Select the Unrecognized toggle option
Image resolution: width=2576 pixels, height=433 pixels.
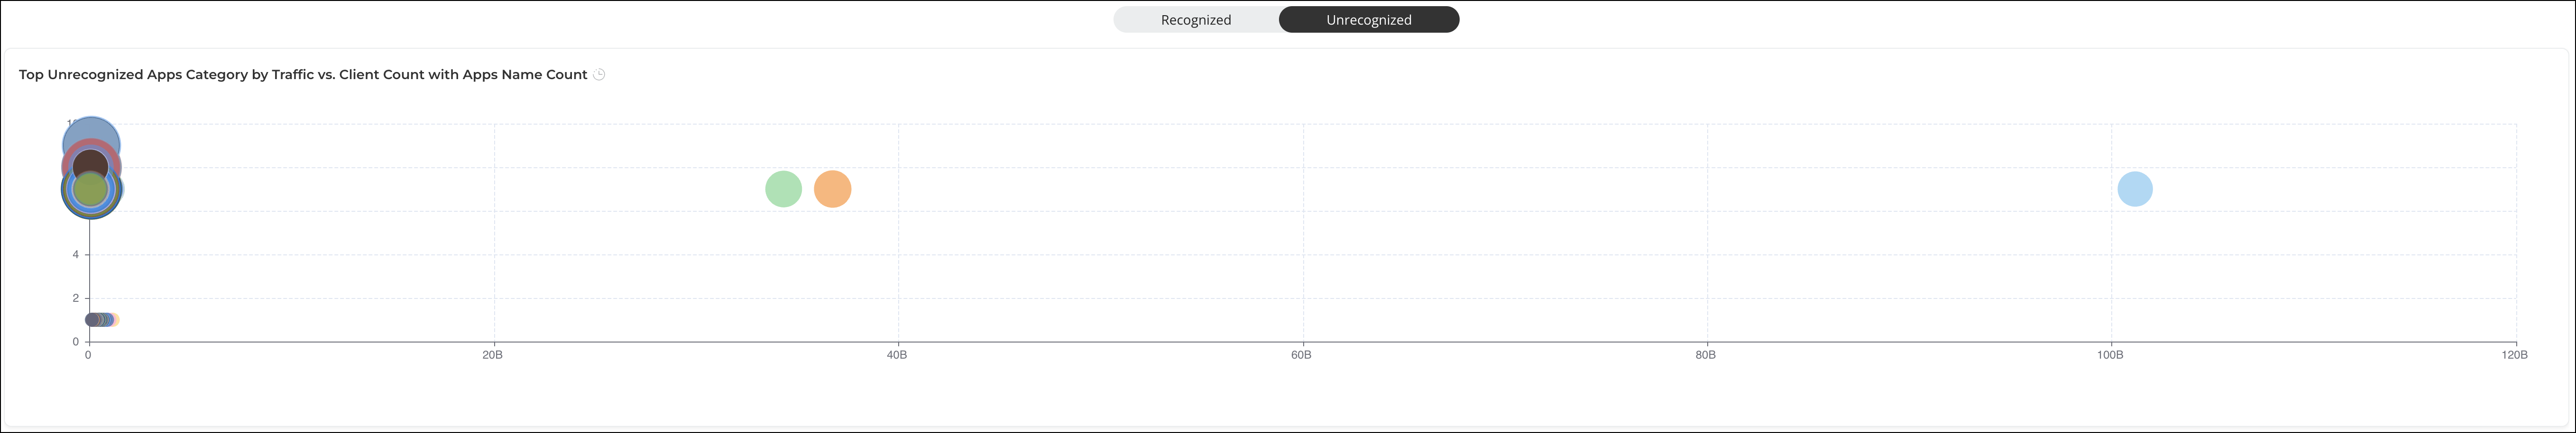1369,20
